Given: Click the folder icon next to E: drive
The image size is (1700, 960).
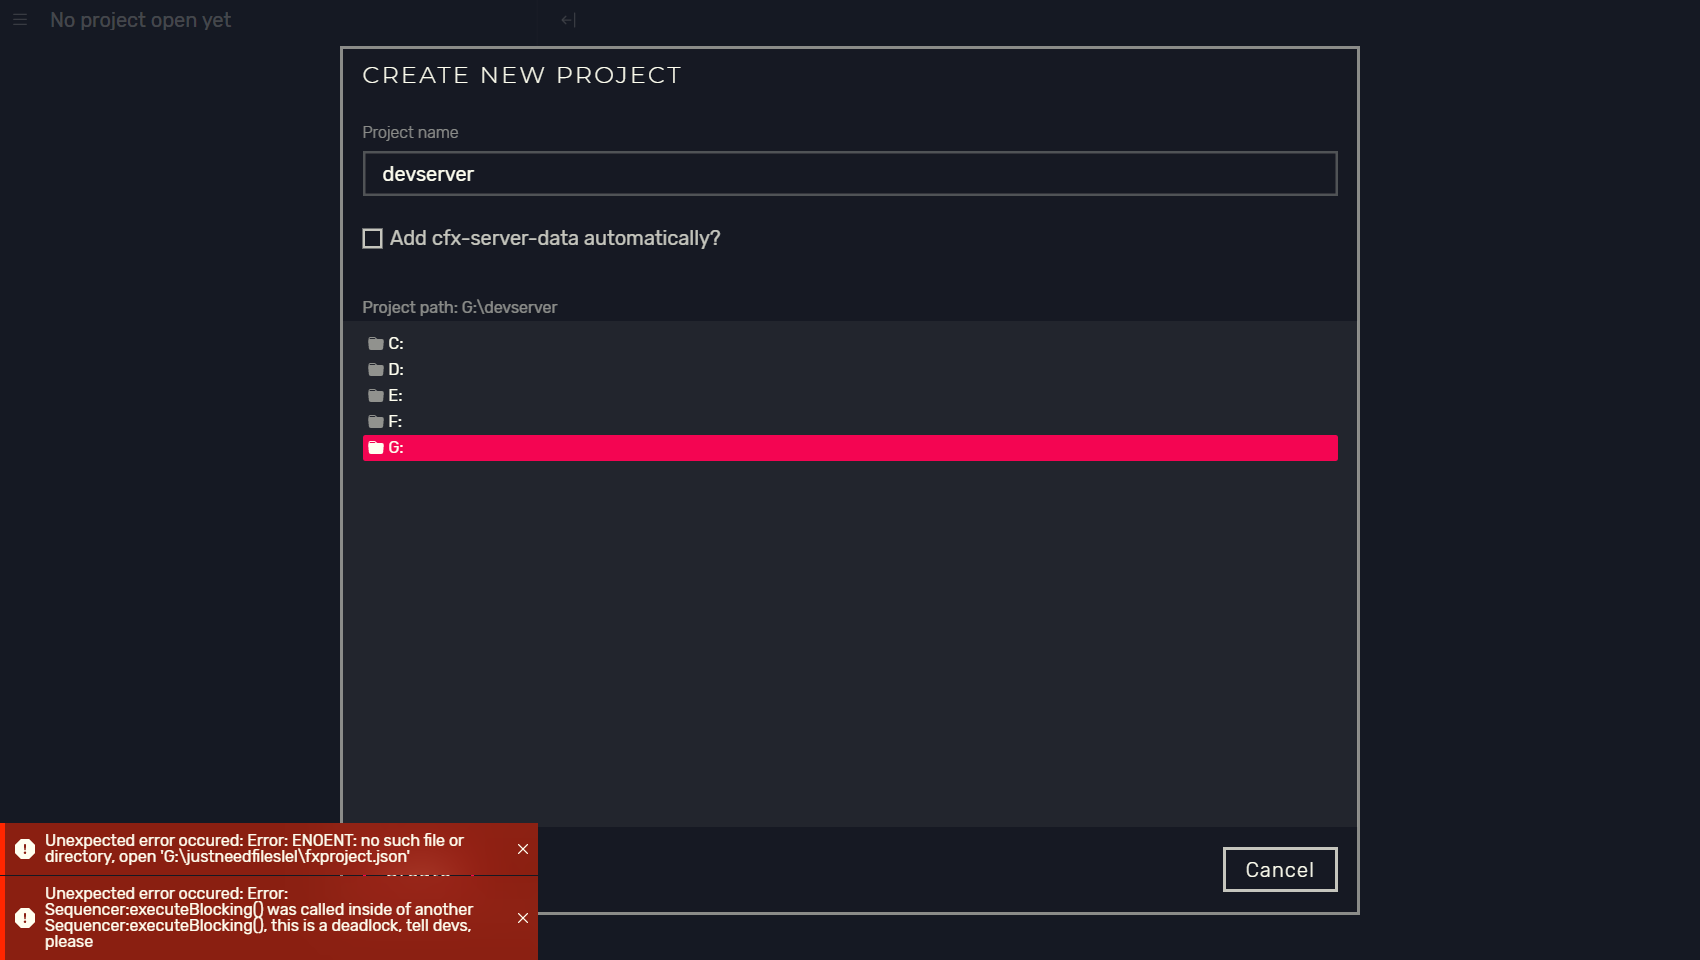Looking at the screenshot, I should (374, 395).
